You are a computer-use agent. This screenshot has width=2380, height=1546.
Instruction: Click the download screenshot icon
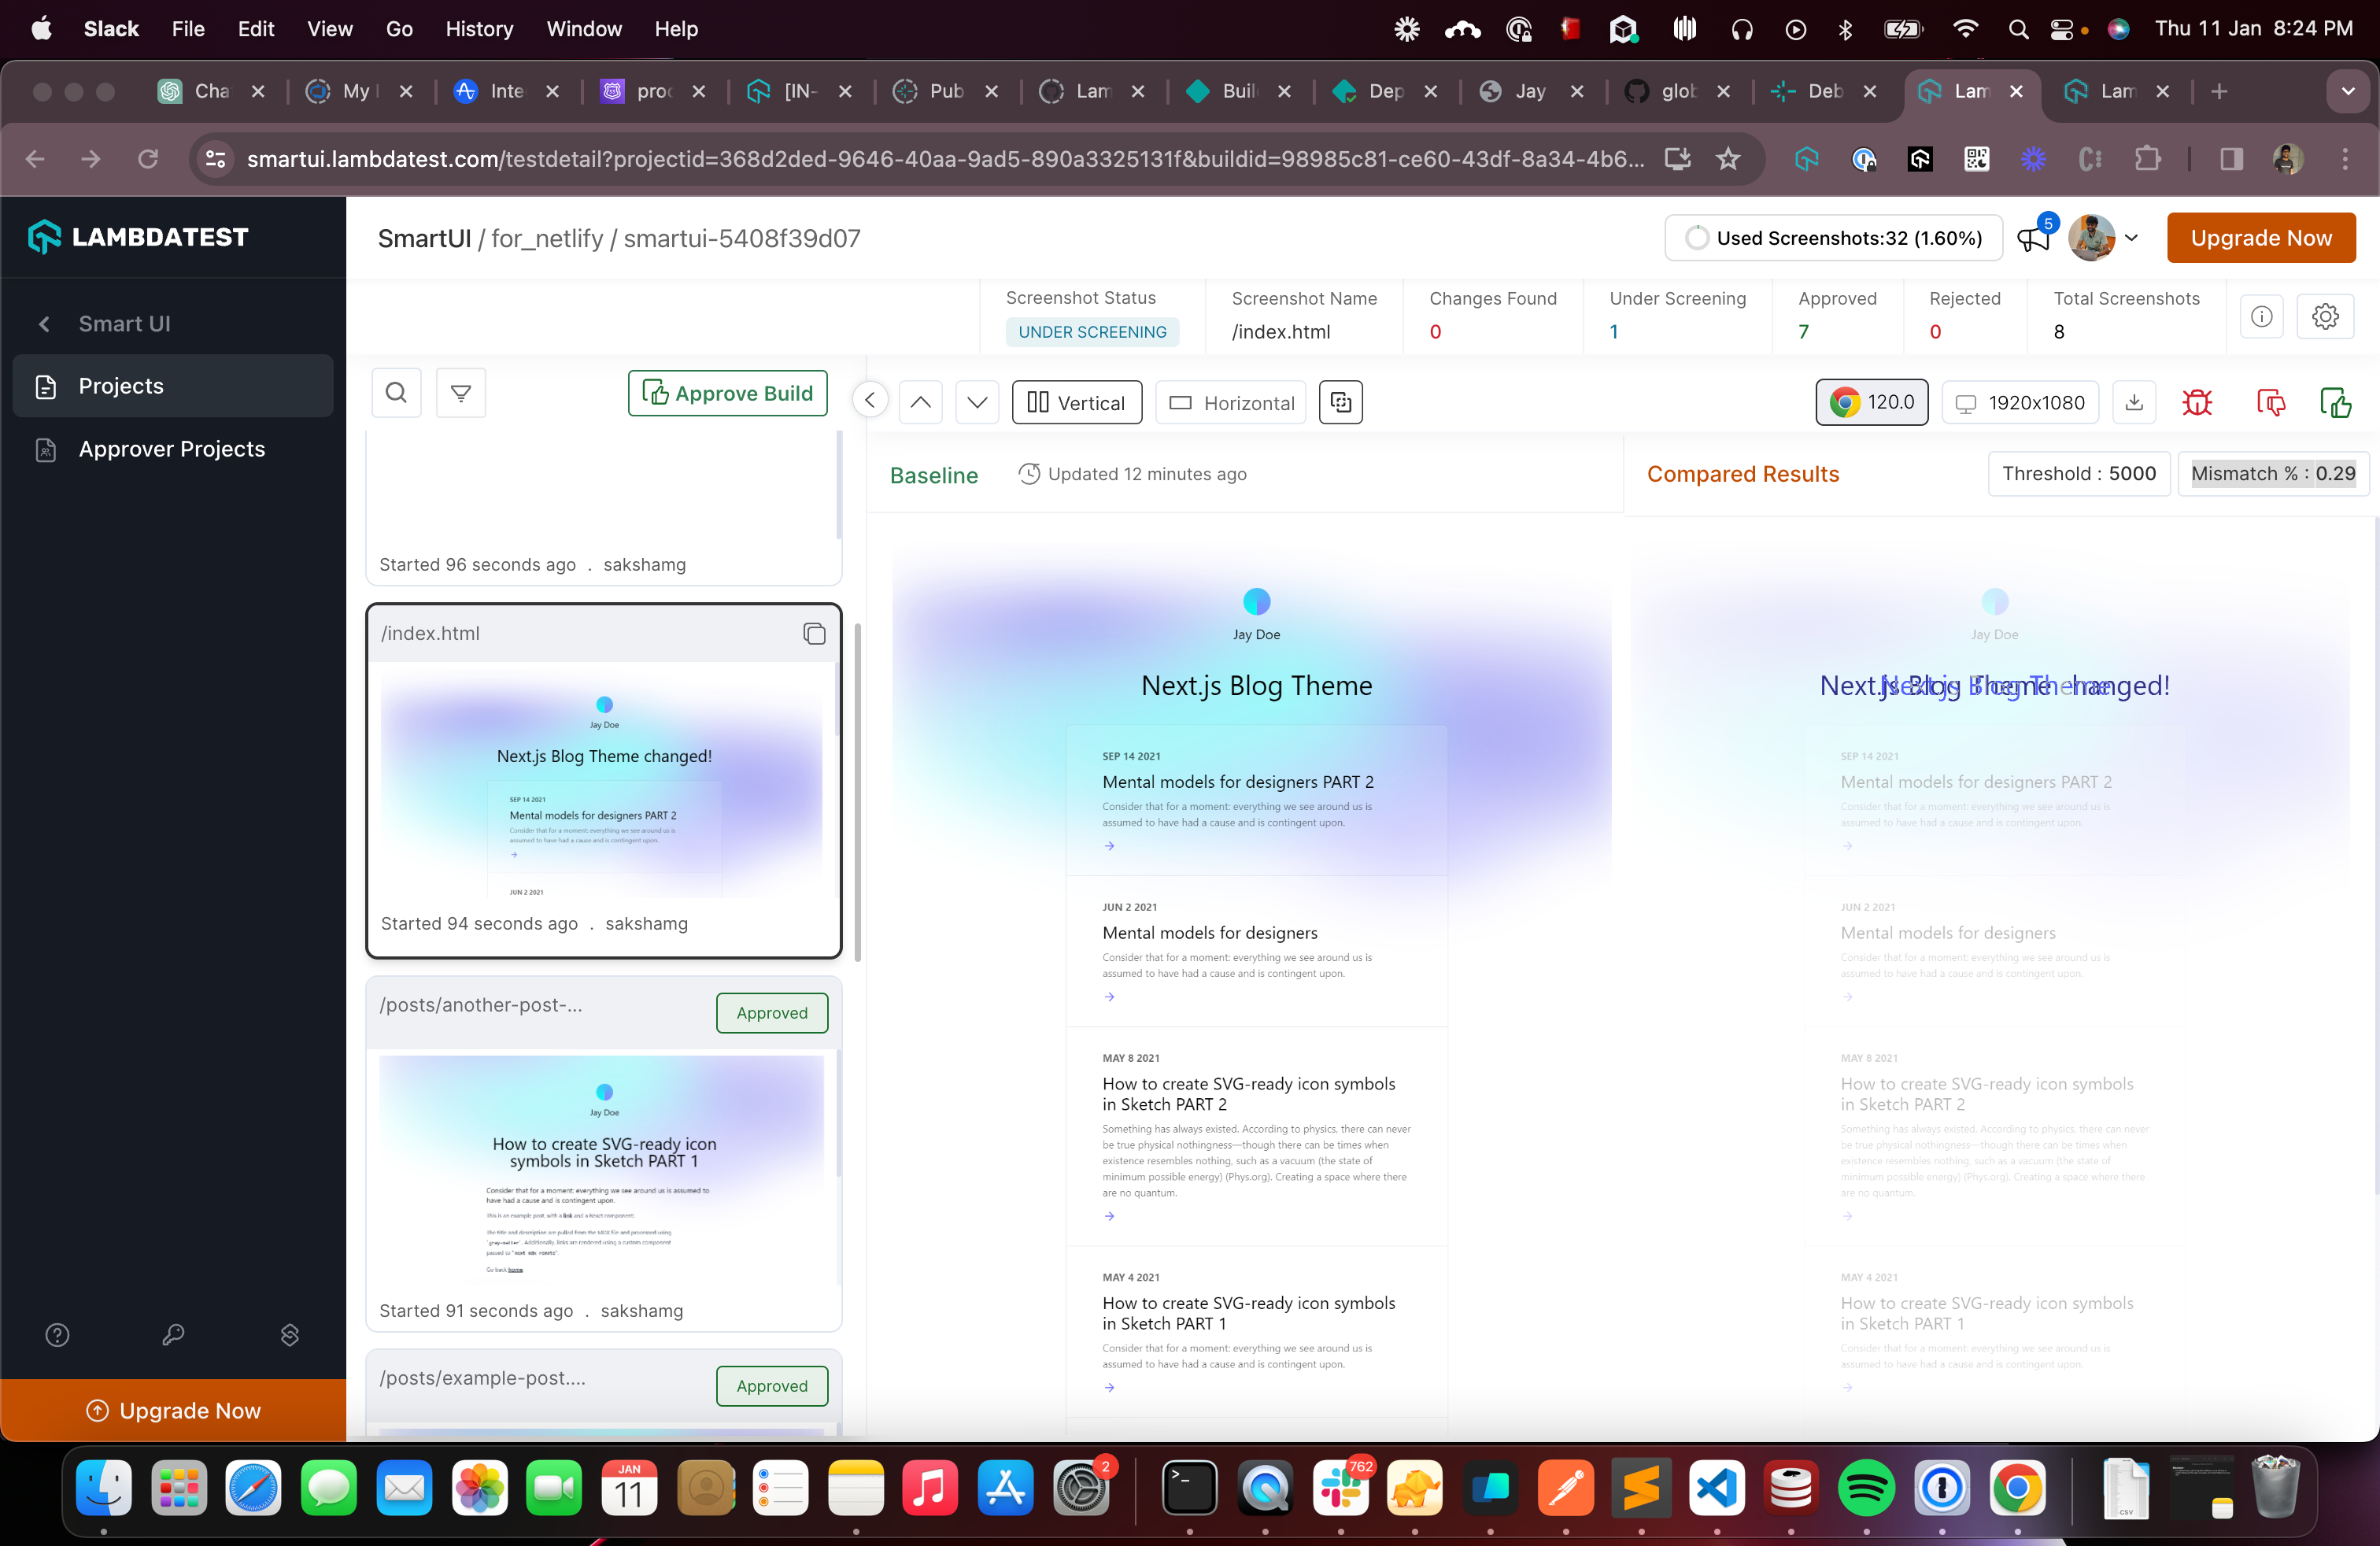(2132, 401)
